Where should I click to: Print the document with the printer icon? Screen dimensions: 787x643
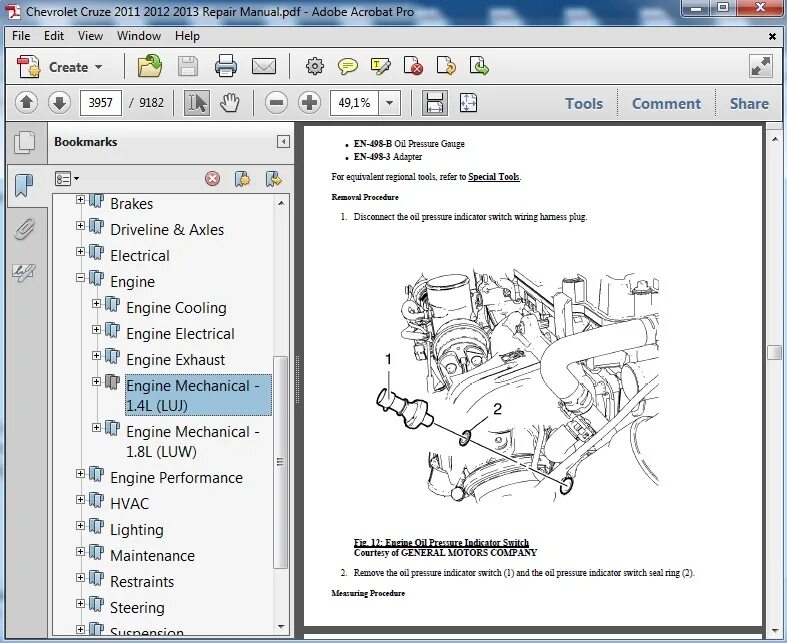coord(226,66)
